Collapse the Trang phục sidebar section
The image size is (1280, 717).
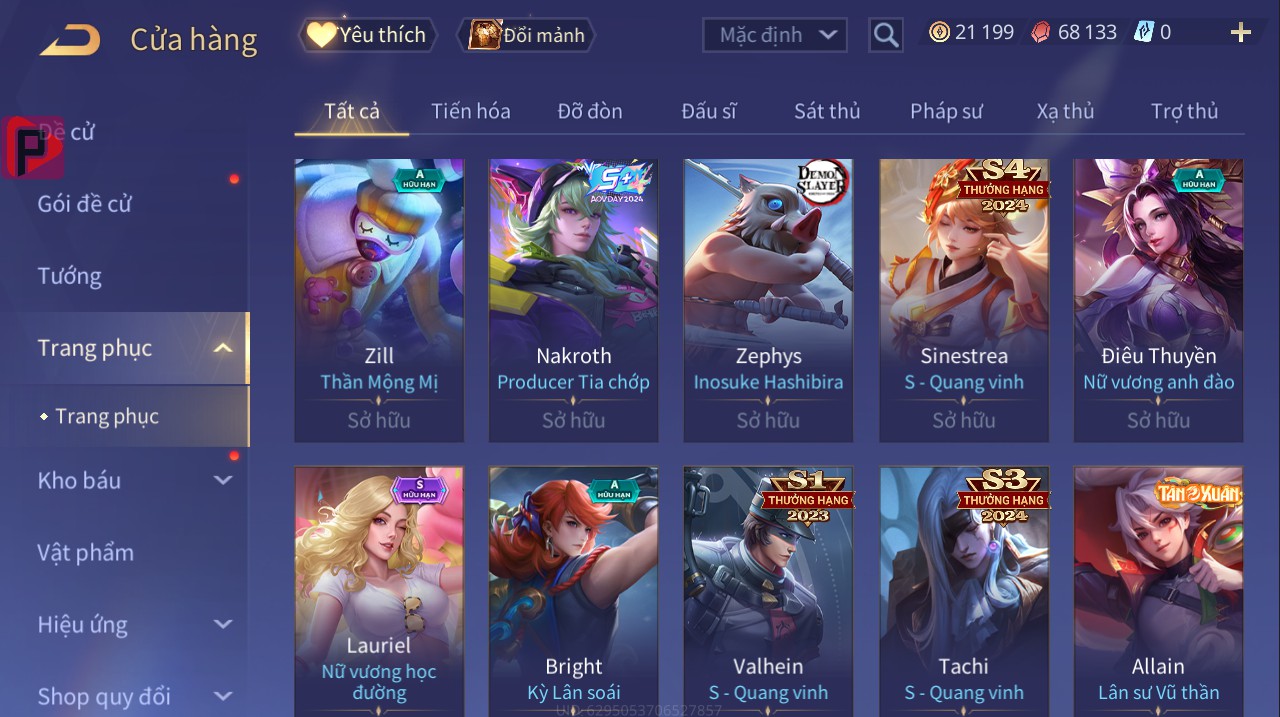pos(224,348)
